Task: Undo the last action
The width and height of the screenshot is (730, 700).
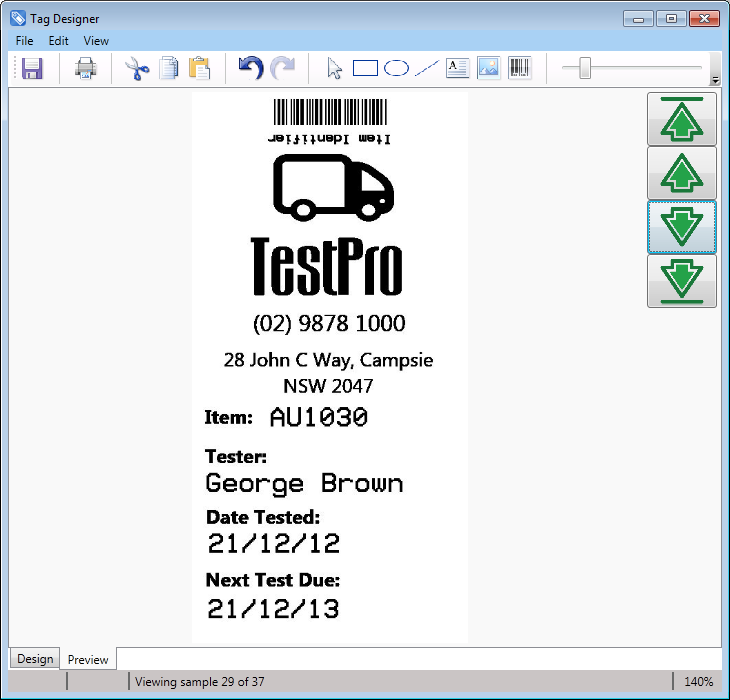Action: click(250, 68)
